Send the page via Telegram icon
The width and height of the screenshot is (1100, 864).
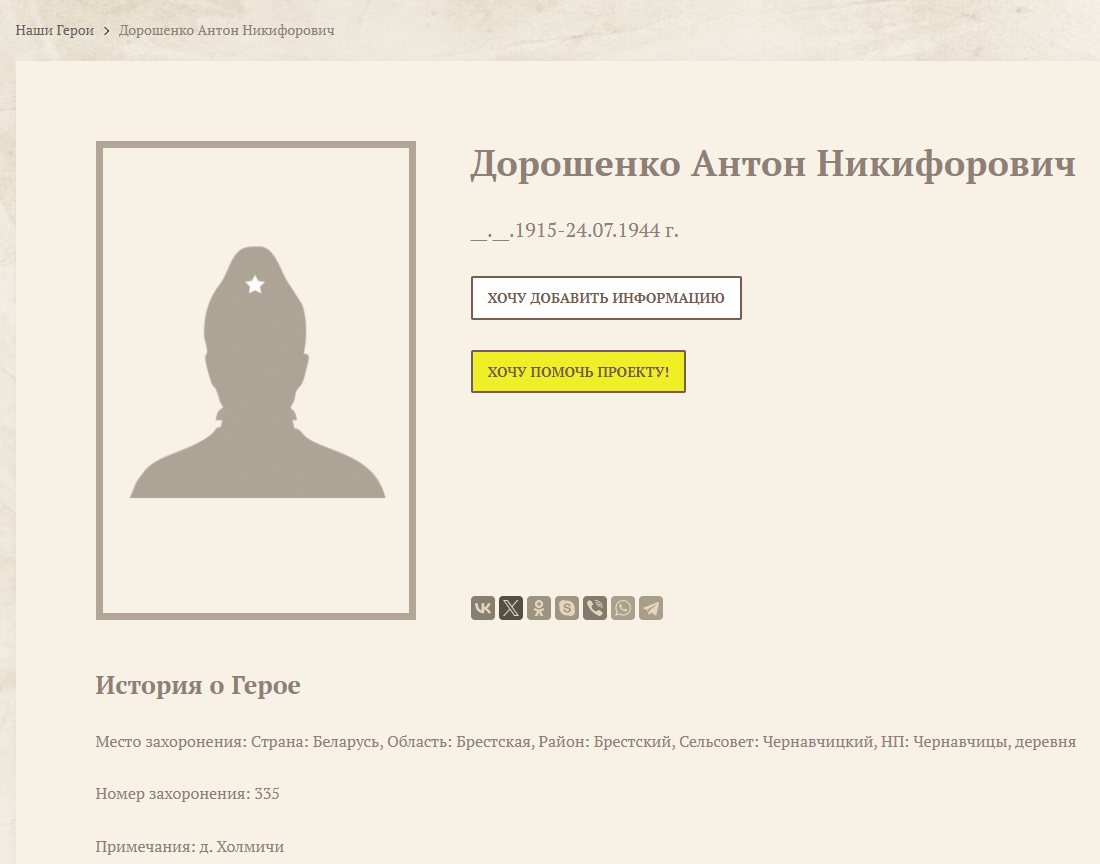(650, 607)
